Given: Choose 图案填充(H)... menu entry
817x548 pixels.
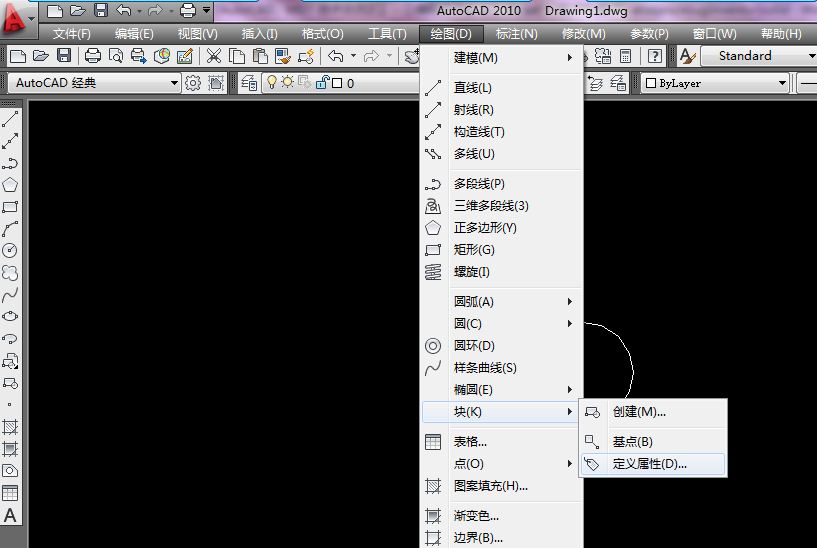Looking at the screenshot, I should [x=501, y=485].
